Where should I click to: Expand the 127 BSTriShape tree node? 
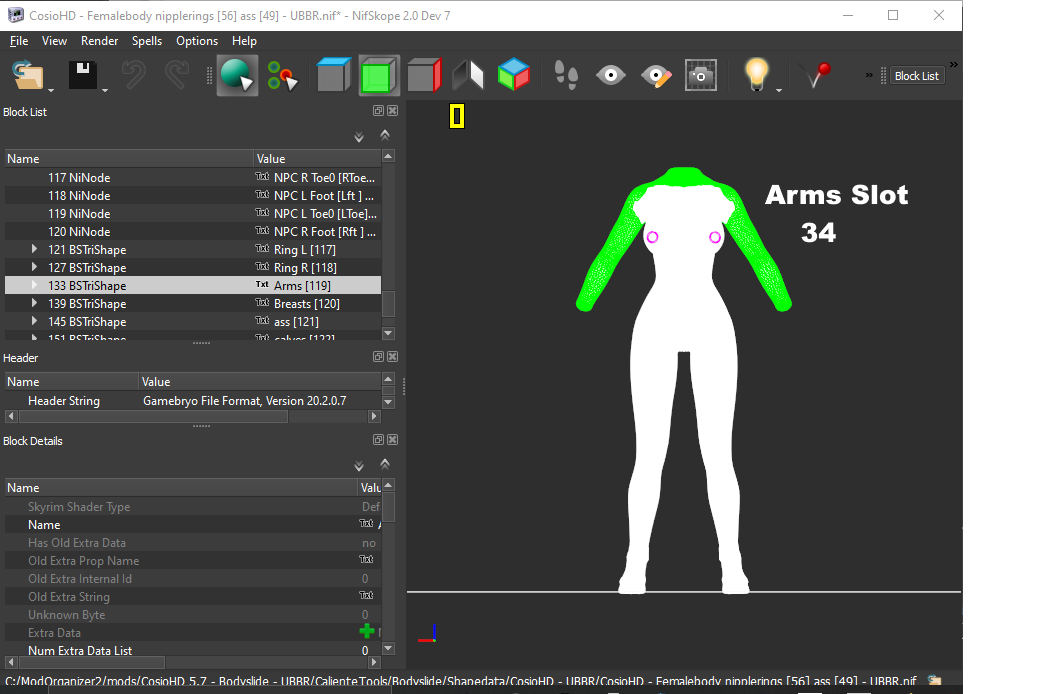pos(34,267)
